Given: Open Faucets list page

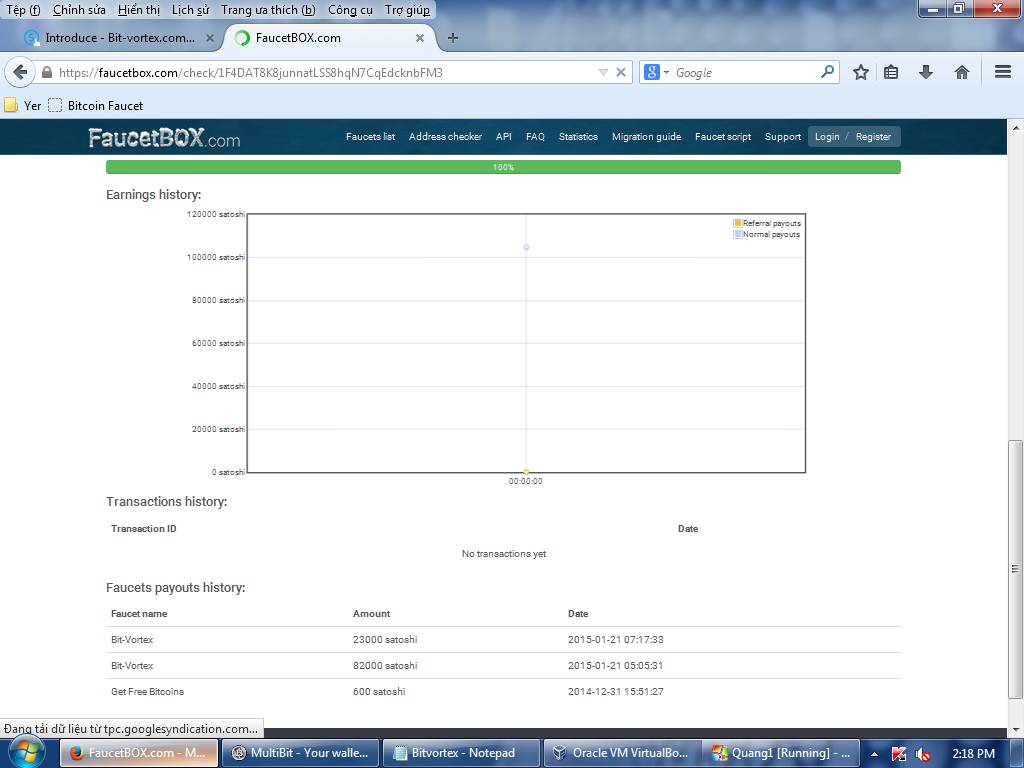Looking at the screenshot, I should click(370, 136).
